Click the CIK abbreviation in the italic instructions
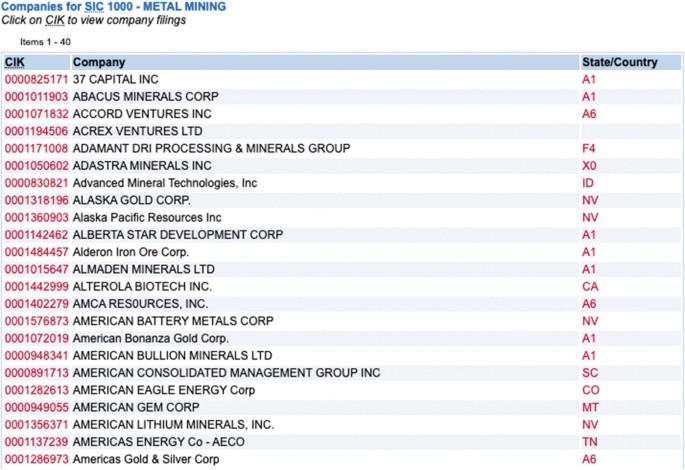 tap(55, 20)
